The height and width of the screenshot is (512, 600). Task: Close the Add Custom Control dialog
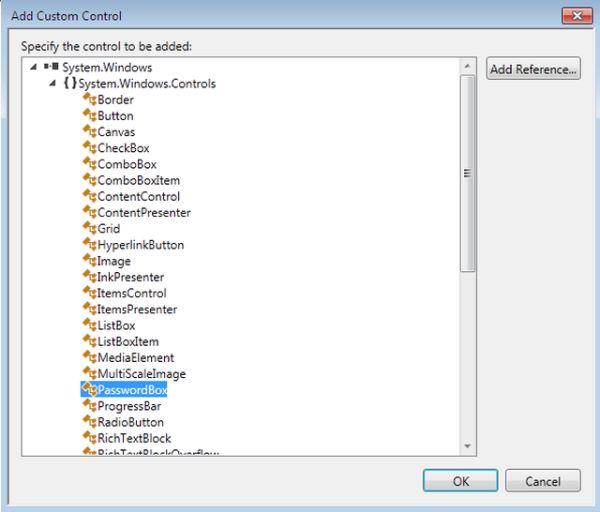pyautogui.click(x=577, y=16)
